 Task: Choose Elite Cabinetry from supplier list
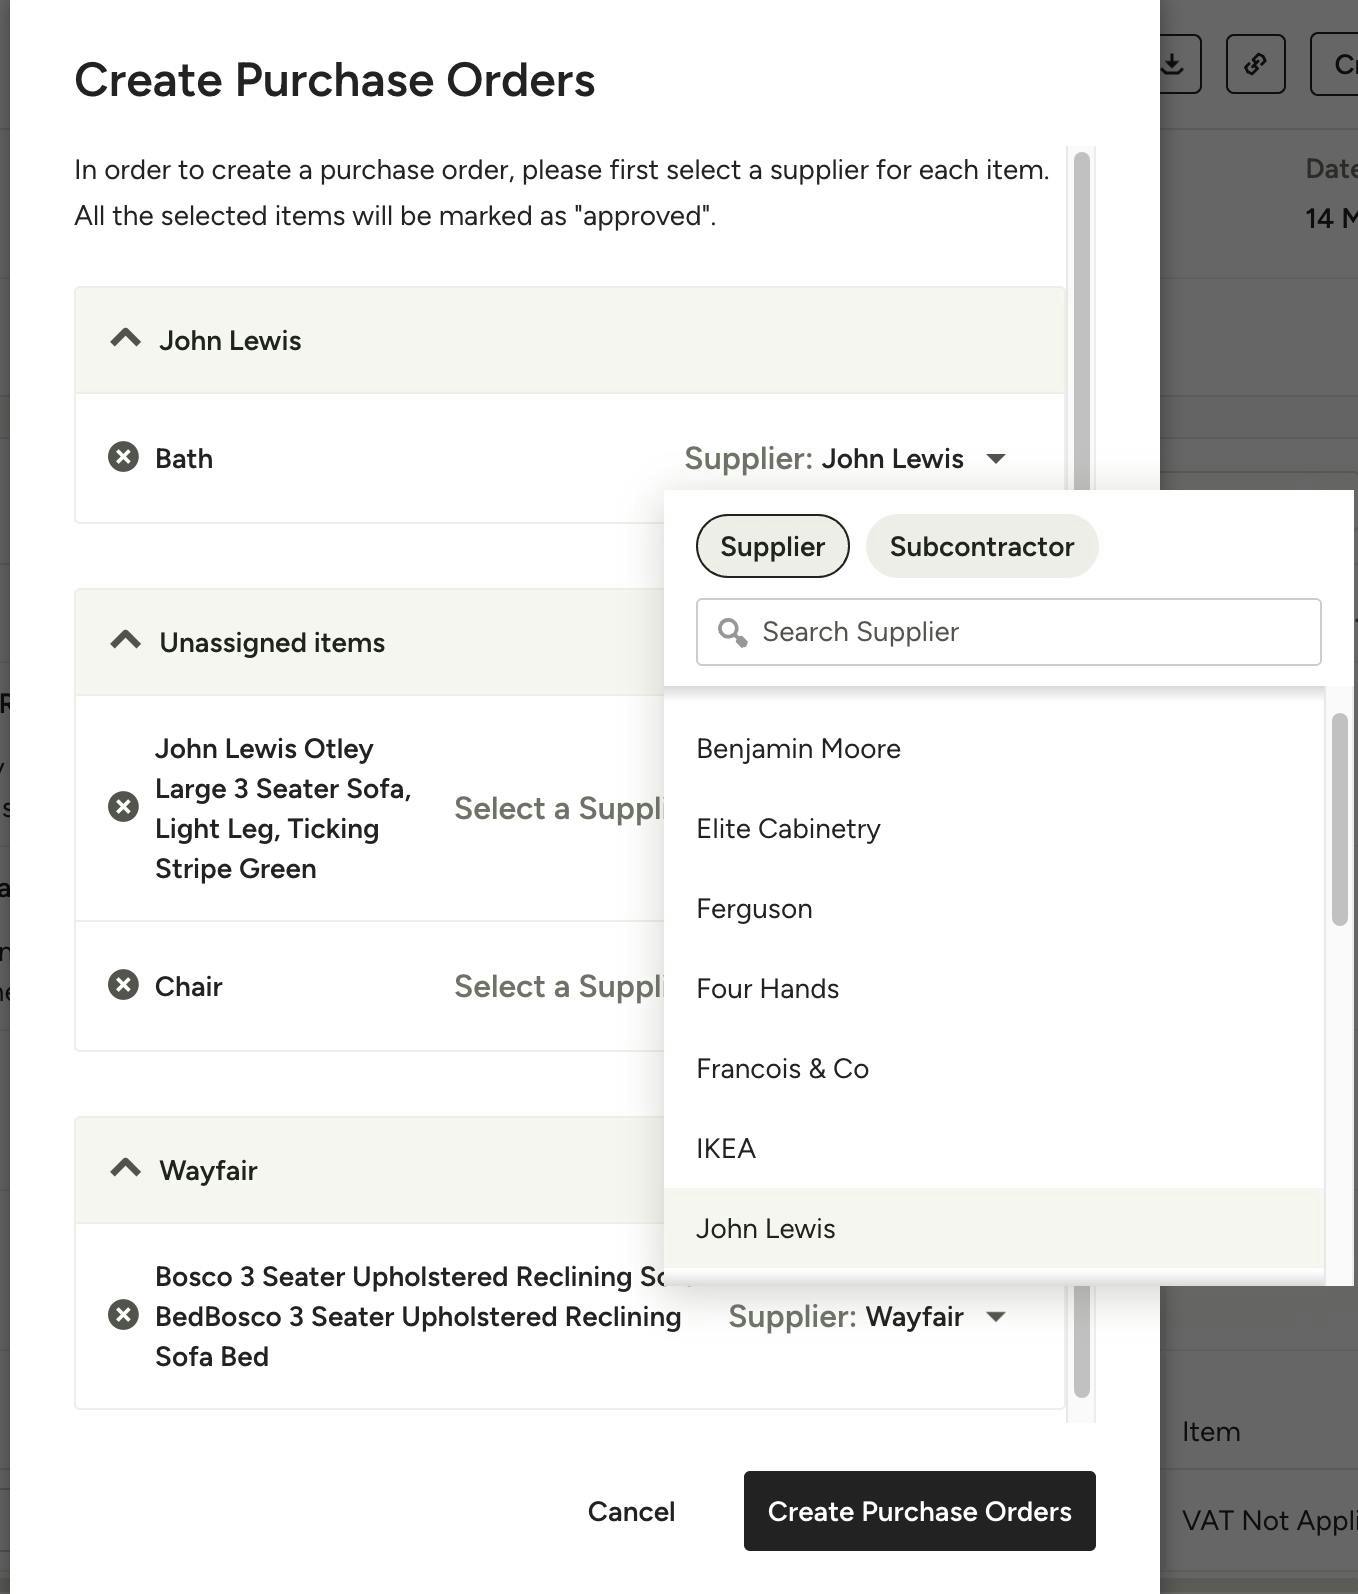click(x=994, y=829)
